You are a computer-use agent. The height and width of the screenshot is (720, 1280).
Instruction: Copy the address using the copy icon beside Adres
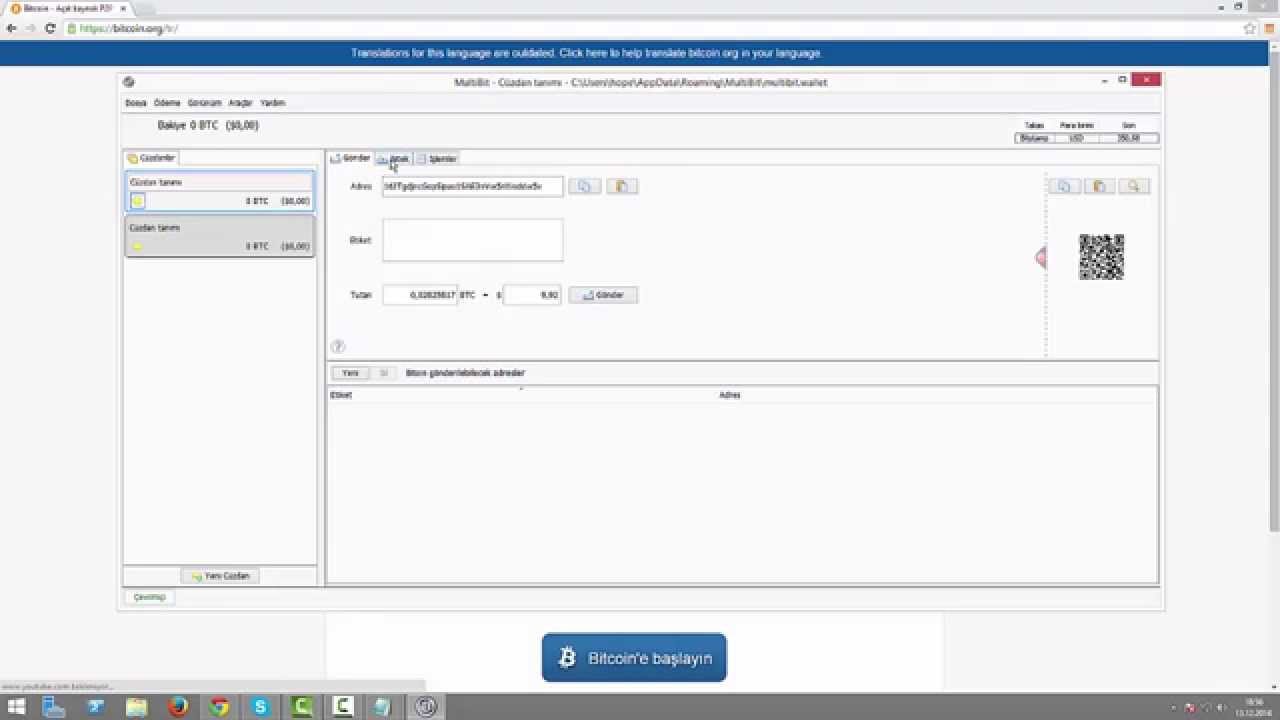click(585, 186)
